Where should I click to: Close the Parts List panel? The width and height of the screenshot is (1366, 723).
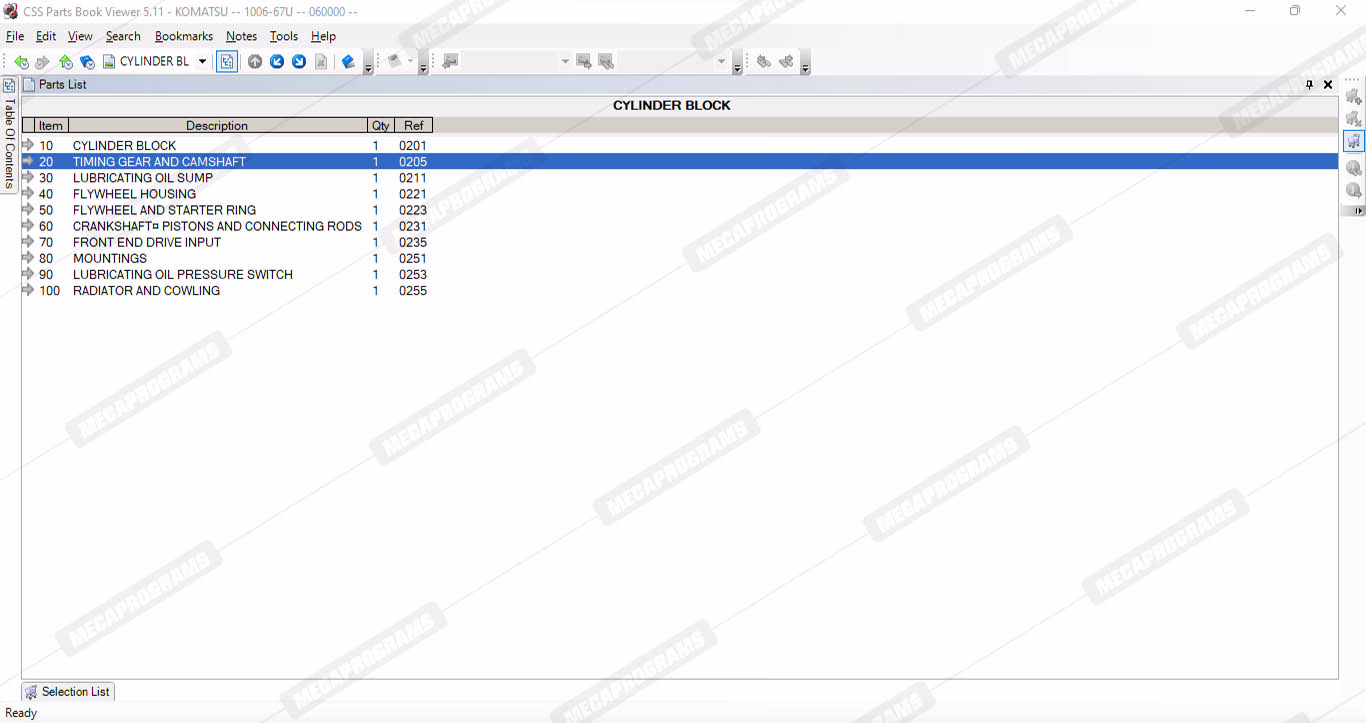coord(1328,85)
